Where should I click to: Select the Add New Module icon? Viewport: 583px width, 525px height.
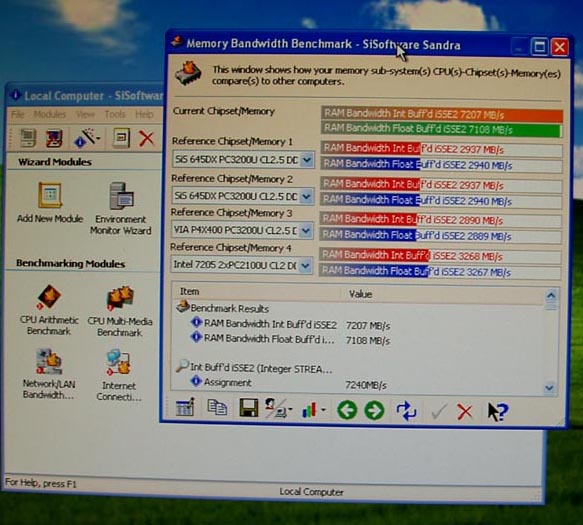pos(50,203)
